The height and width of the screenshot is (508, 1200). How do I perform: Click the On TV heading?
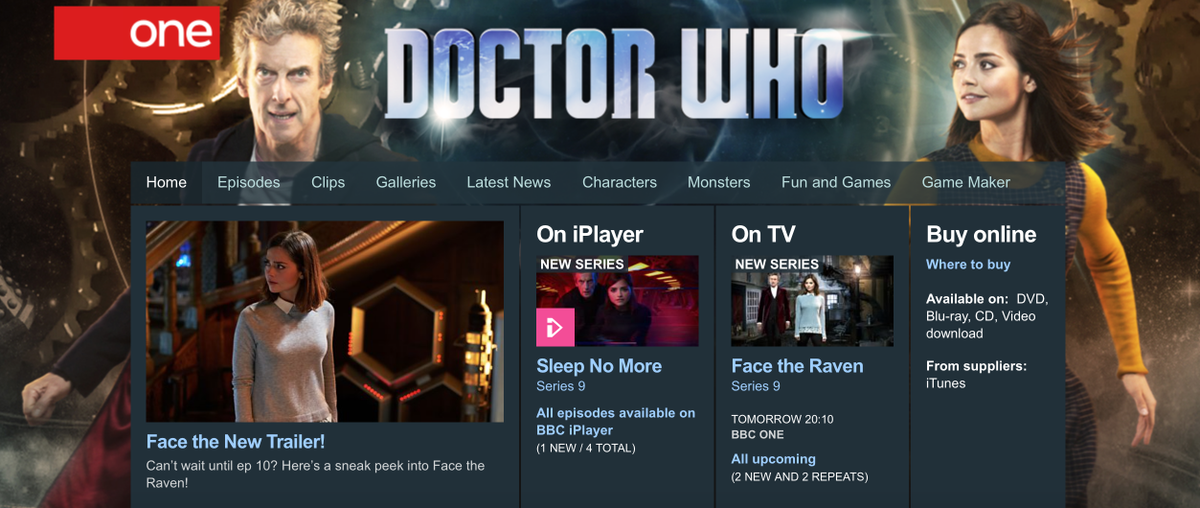(x=764, y=235)
